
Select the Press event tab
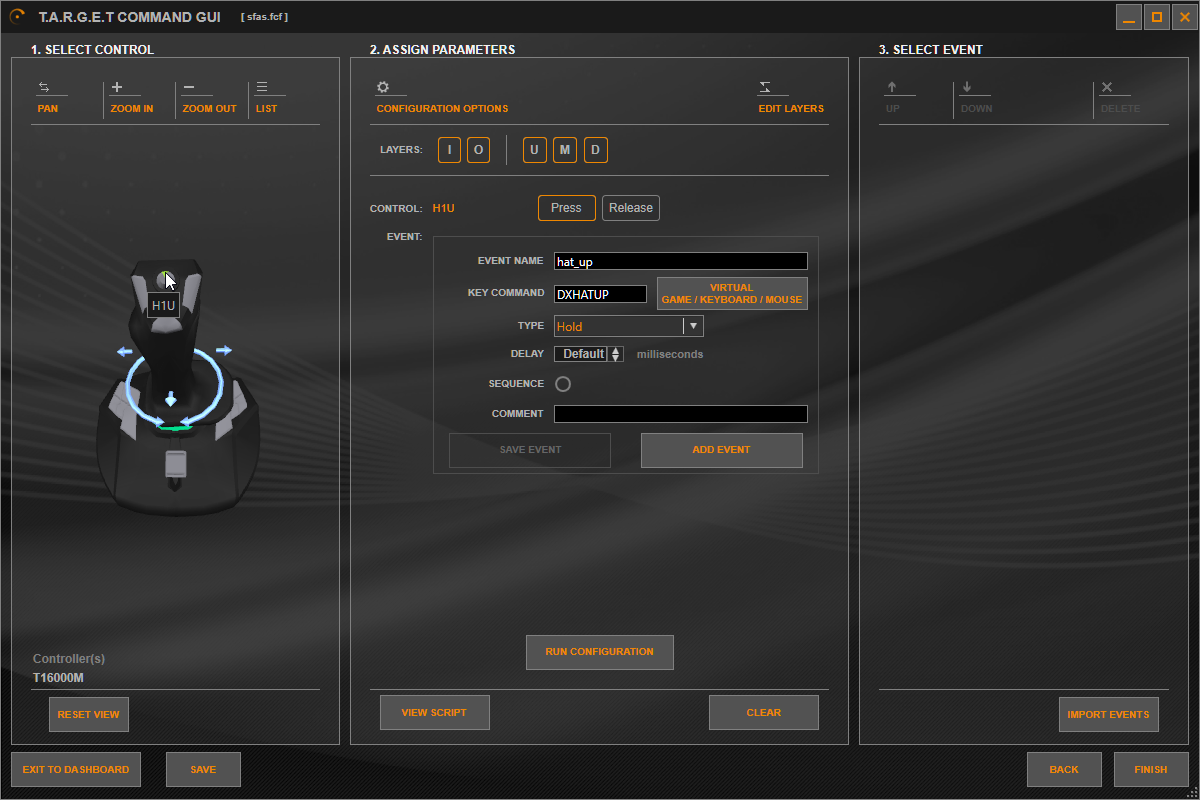click(x=566, y=208)
